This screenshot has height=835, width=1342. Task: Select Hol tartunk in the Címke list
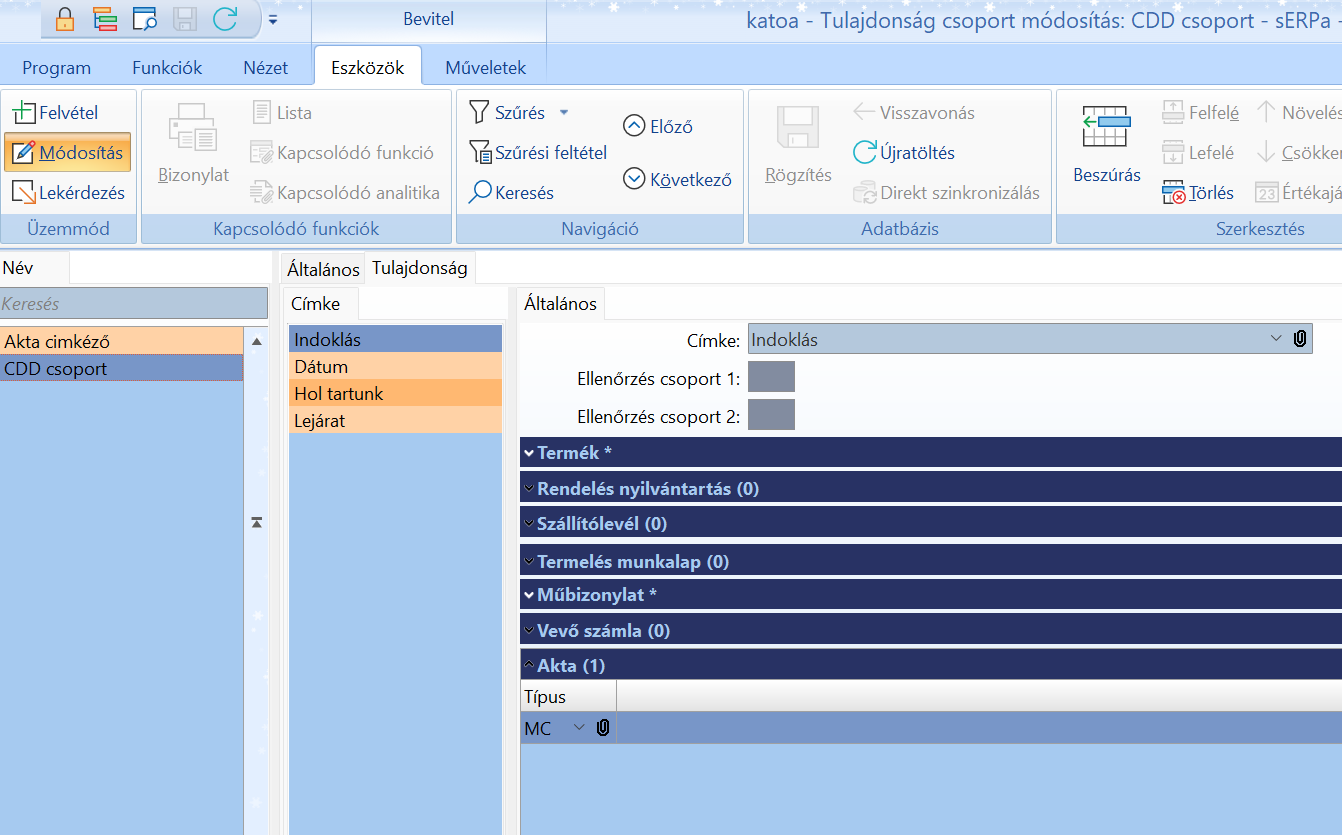[339, 394]
